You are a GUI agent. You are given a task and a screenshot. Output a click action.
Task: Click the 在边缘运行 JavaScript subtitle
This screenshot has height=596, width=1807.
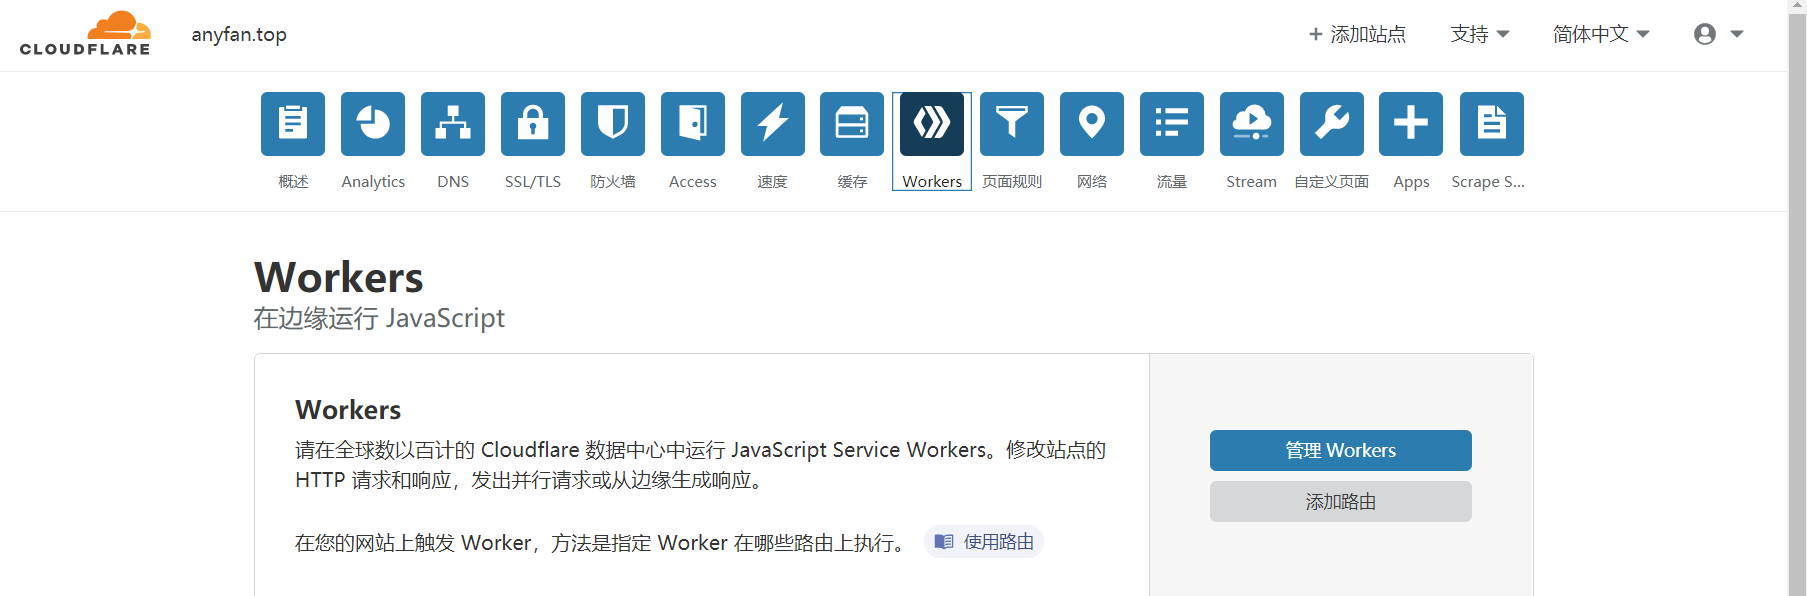pyautogui.click(x=379, y=318)
